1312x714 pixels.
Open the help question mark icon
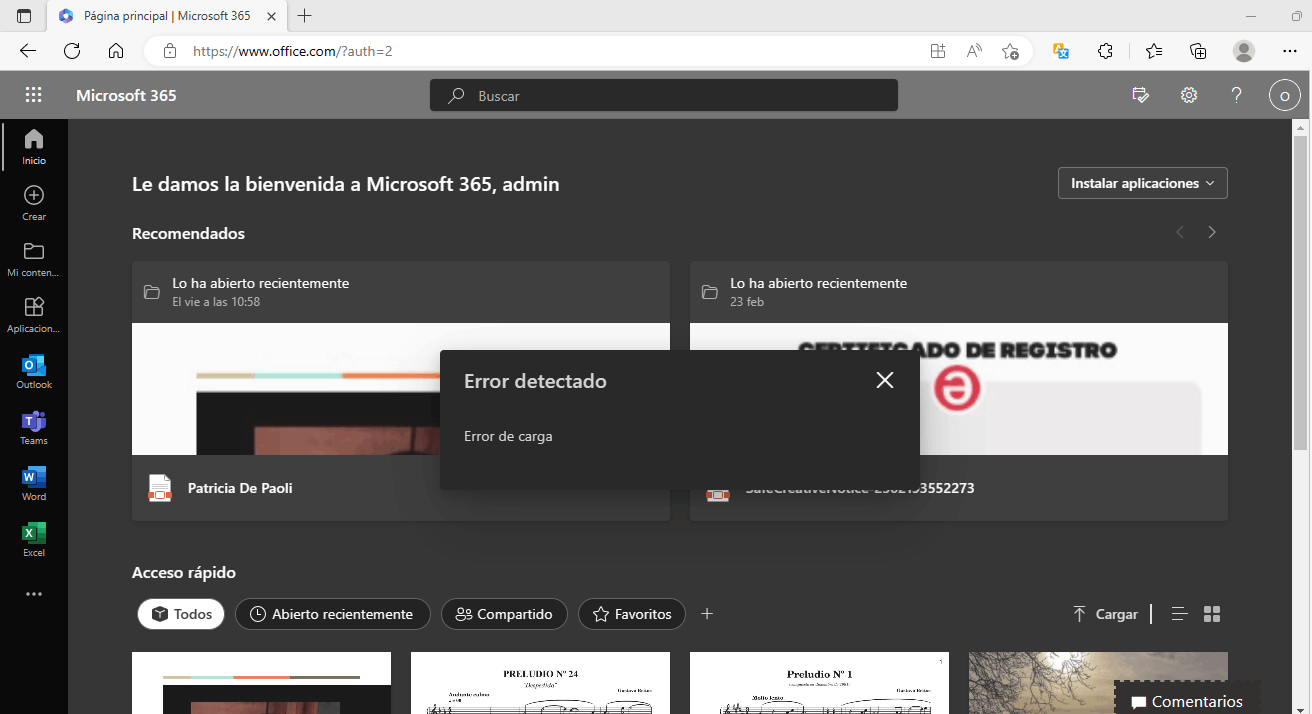(1236, 95)
